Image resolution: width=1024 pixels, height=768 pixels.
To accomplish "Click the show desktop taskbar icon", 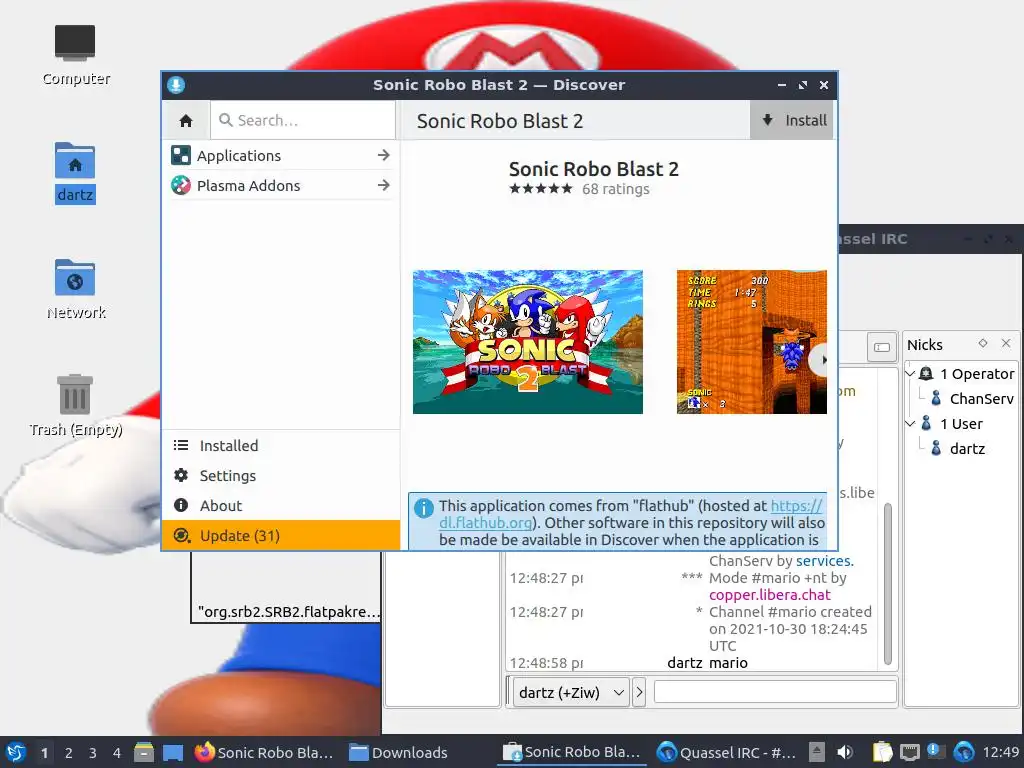I will click(172, 752).
